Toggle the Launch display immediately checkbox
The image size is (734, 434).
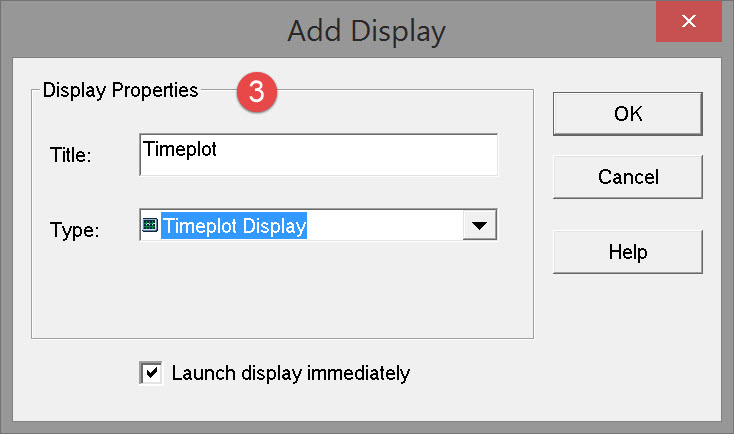point(151,373)
